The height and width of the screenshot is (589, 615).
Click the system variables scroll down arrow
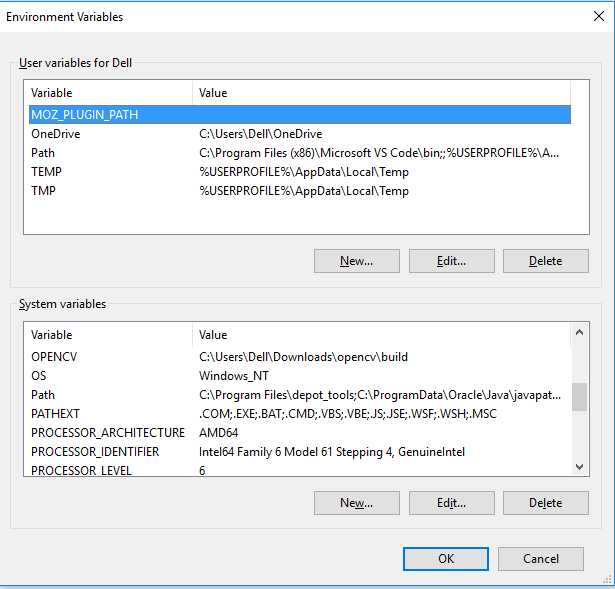point(579,467)
